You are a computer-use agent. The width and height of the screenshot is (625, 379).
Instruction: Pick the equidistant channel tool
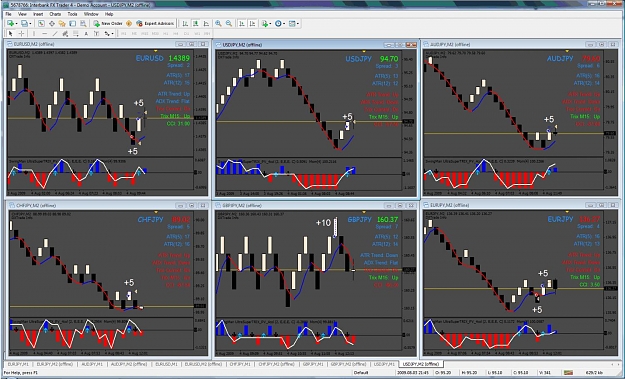[x=65, y=33]
